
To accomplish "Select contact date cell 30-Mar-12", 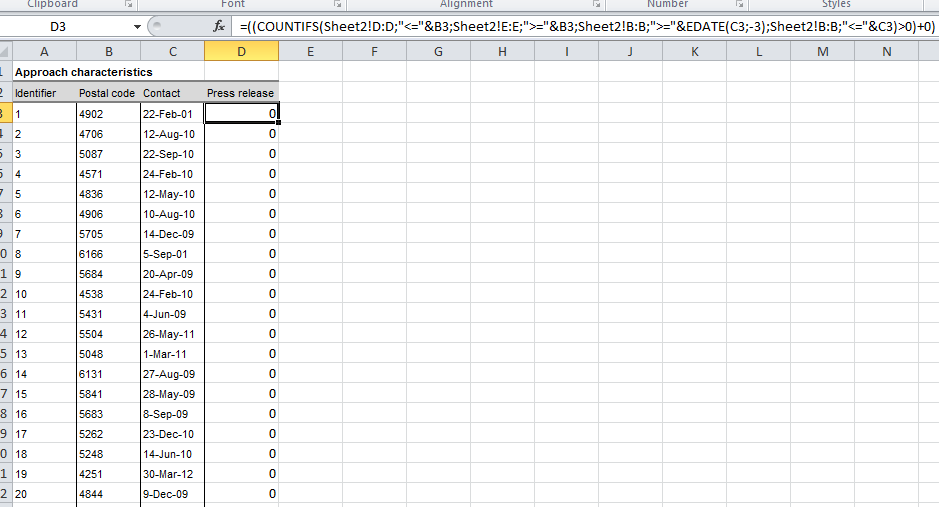I will click(172, 474).
